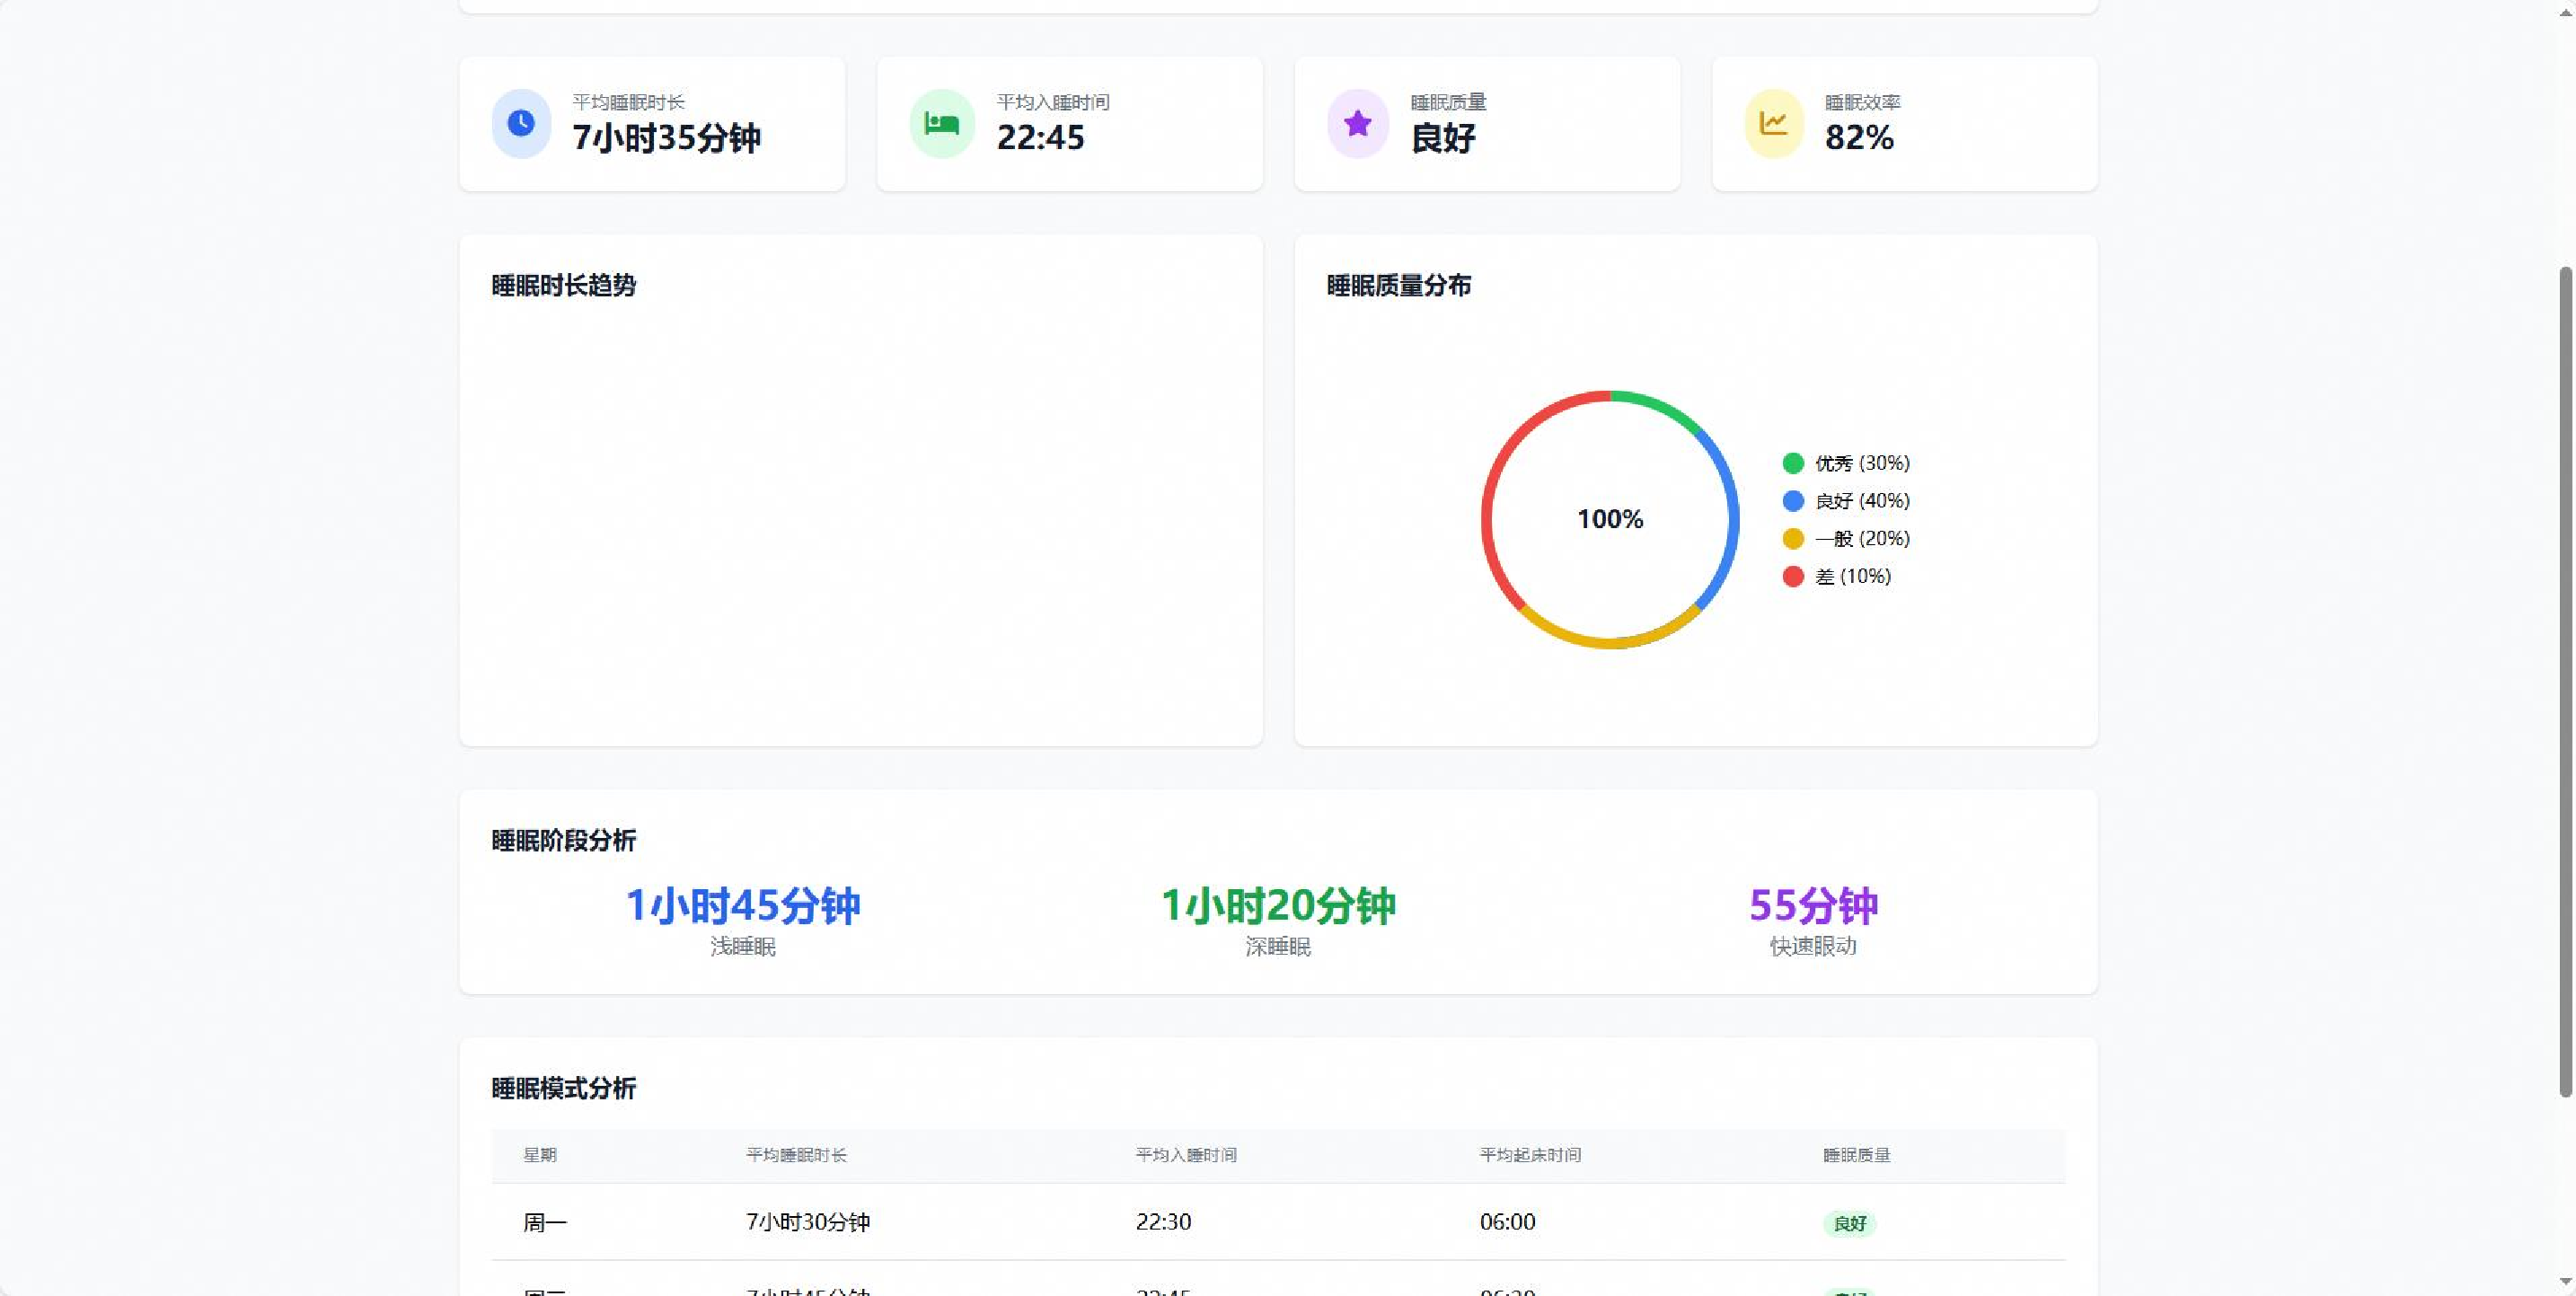Click the 睡眠质量 table column header

tap(1856, 1155)
